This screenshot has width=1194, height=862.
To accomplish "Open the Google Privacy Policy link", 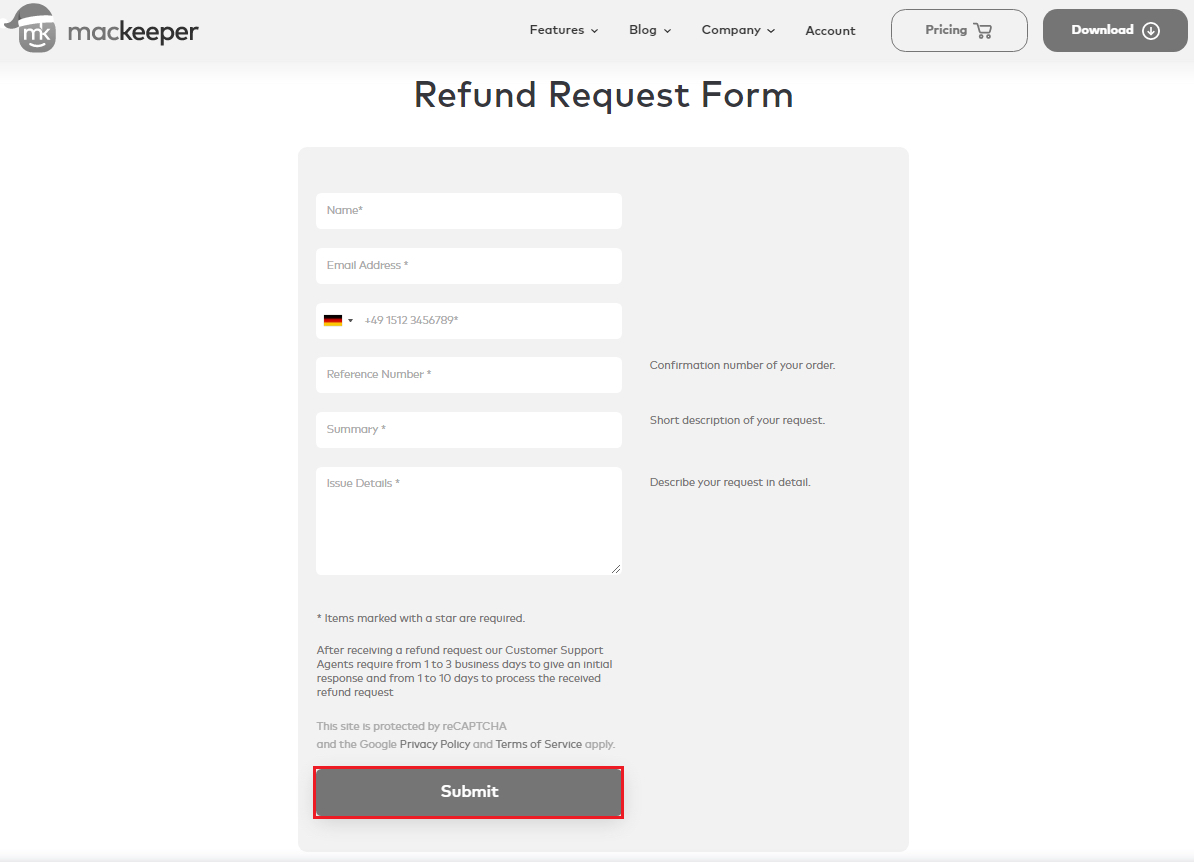I will [435, 744].
